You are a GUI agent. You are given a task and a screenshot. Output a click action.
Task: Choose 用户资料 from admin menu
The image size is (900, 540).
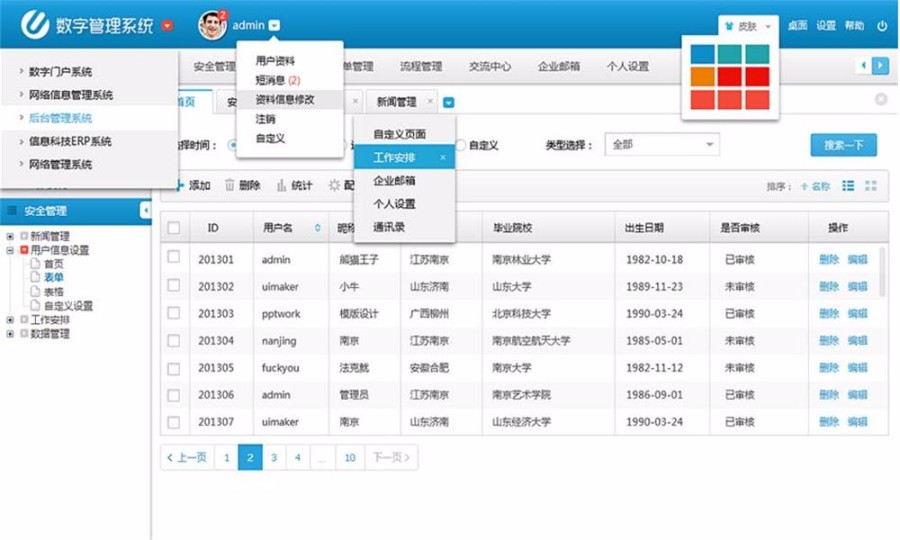(275, 61)
